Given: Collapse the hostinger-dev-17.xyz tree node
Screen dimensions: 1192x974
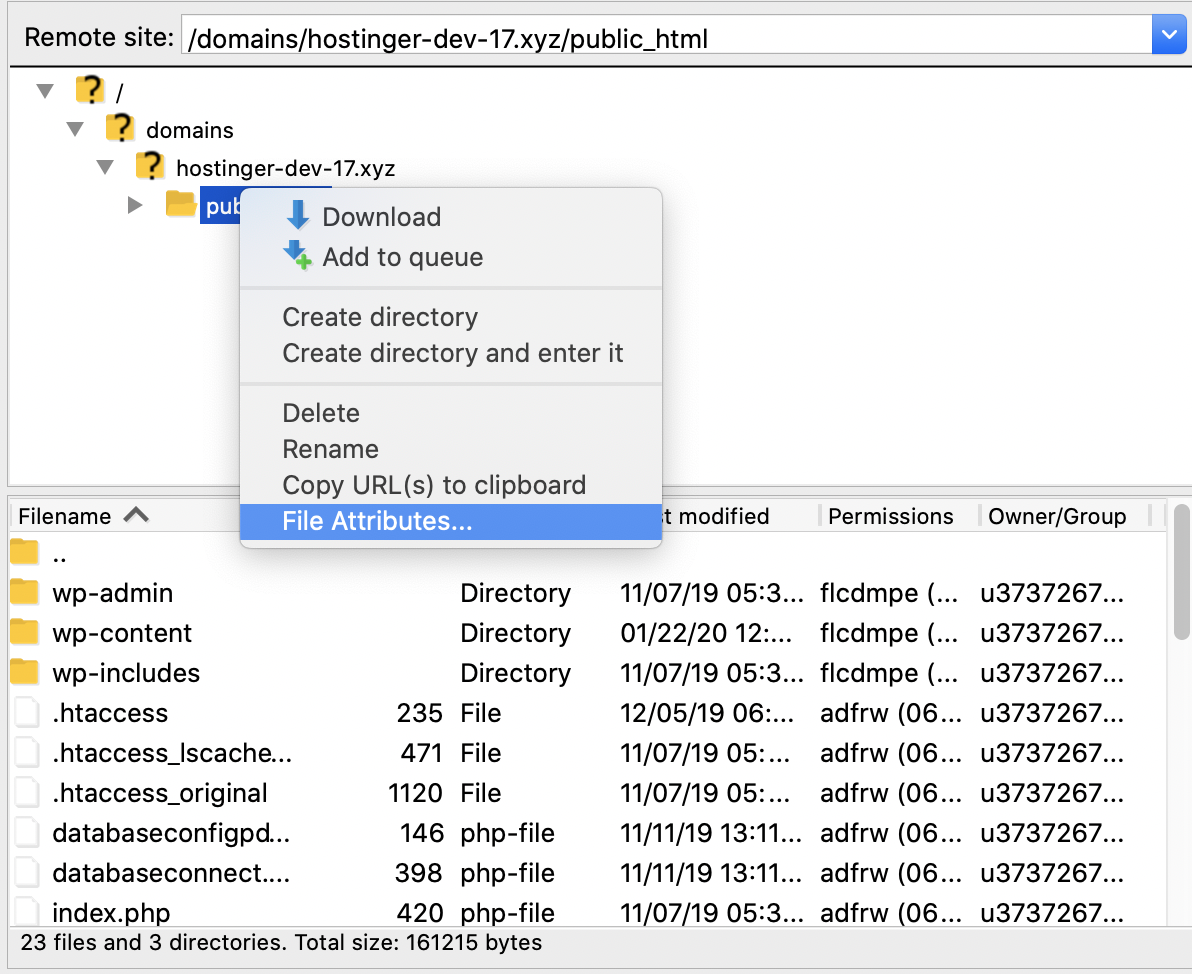Looking at the screenshot, I should coord(106,167).
